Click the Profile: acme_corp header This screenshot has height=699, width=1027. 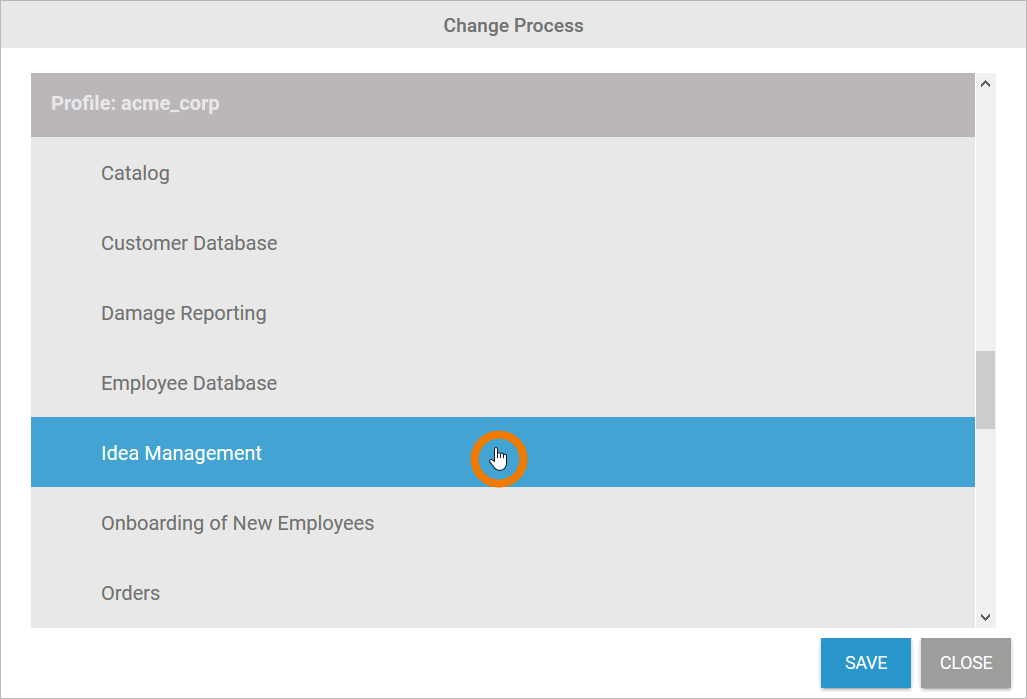click(135, 104)
